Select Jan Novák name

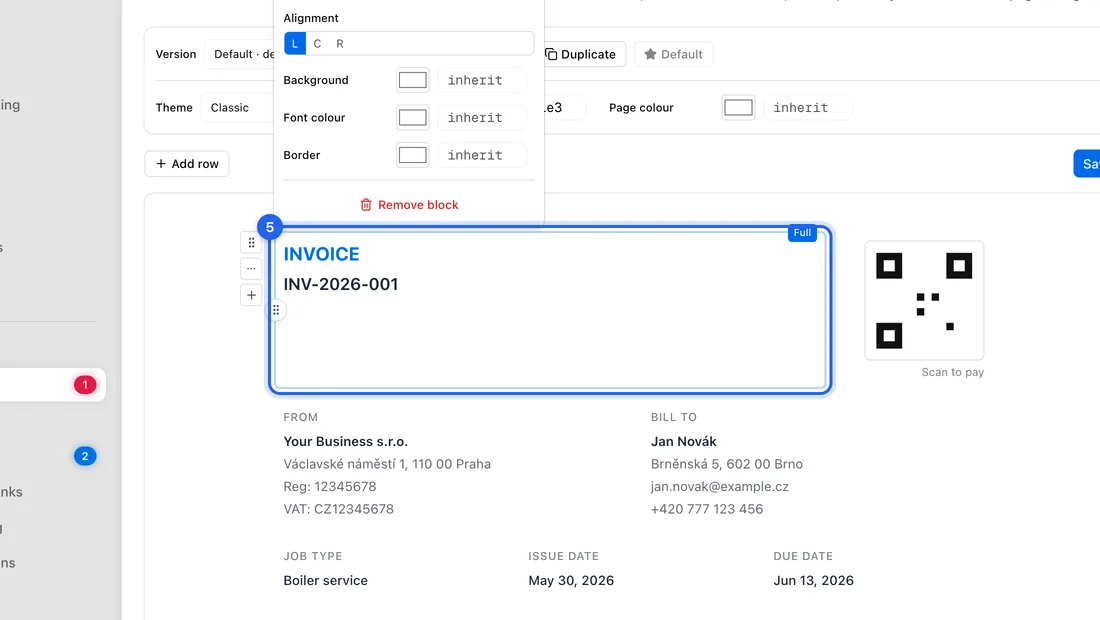coord(684,441)
